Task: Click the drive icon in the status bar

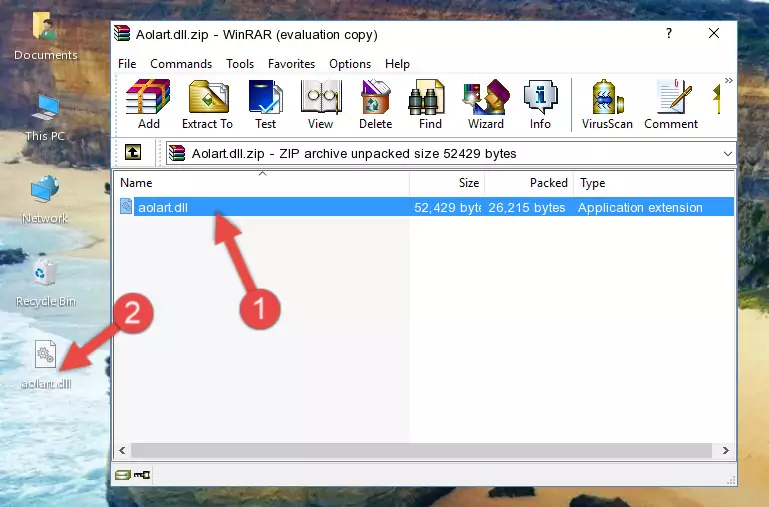Action: click(x=123, y=474)
